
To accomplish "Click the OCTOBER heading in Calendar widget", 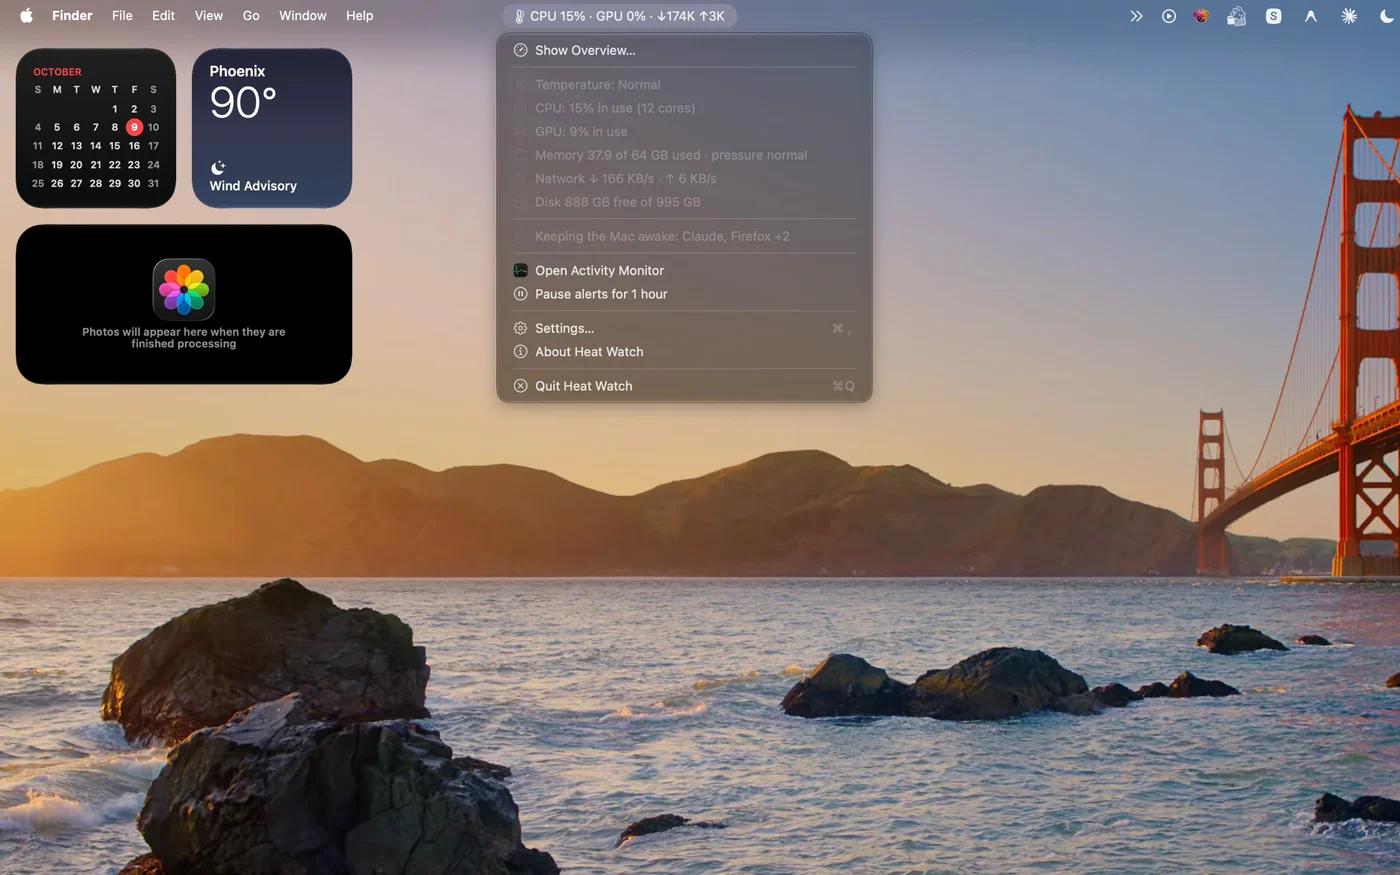I will pyautogui.click(x=57, y=72).
